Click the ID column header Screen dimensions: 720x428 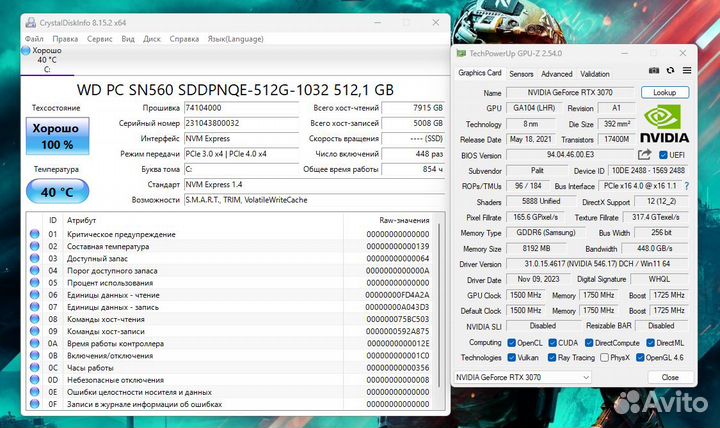(x=53, y=220)
